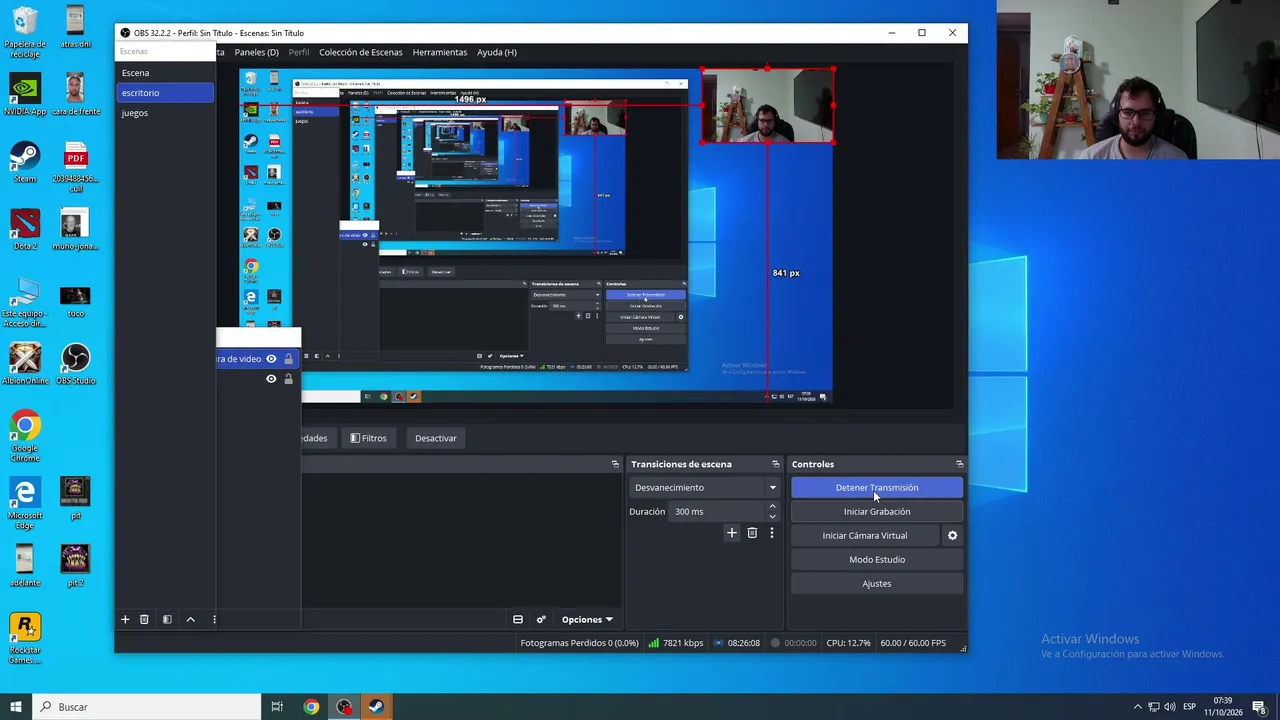1280x720 pixels.
Task: Click Iniciar Cámara Virtual
Action: click(x=865, y=536)
